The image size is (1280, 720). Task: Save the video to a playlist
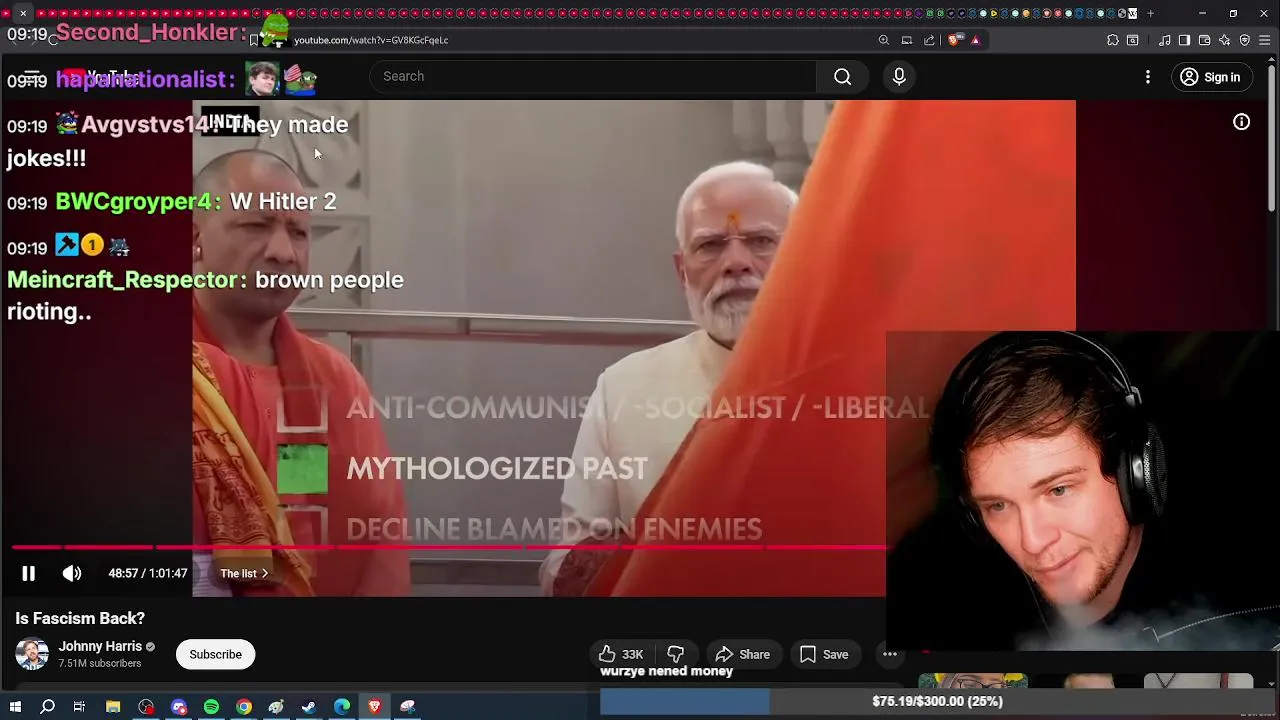click(x=824, y=654)
